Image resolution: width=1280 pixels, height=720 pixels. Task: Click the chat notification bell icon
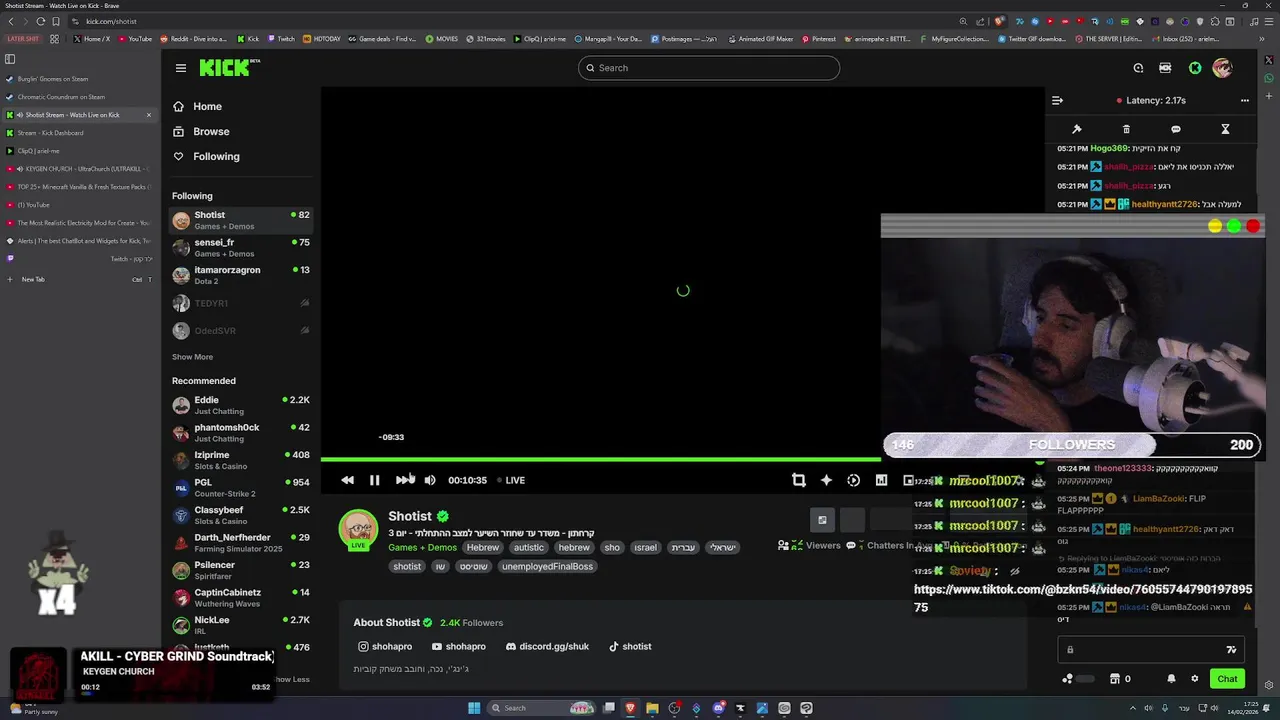click(x=1171, y=679)
